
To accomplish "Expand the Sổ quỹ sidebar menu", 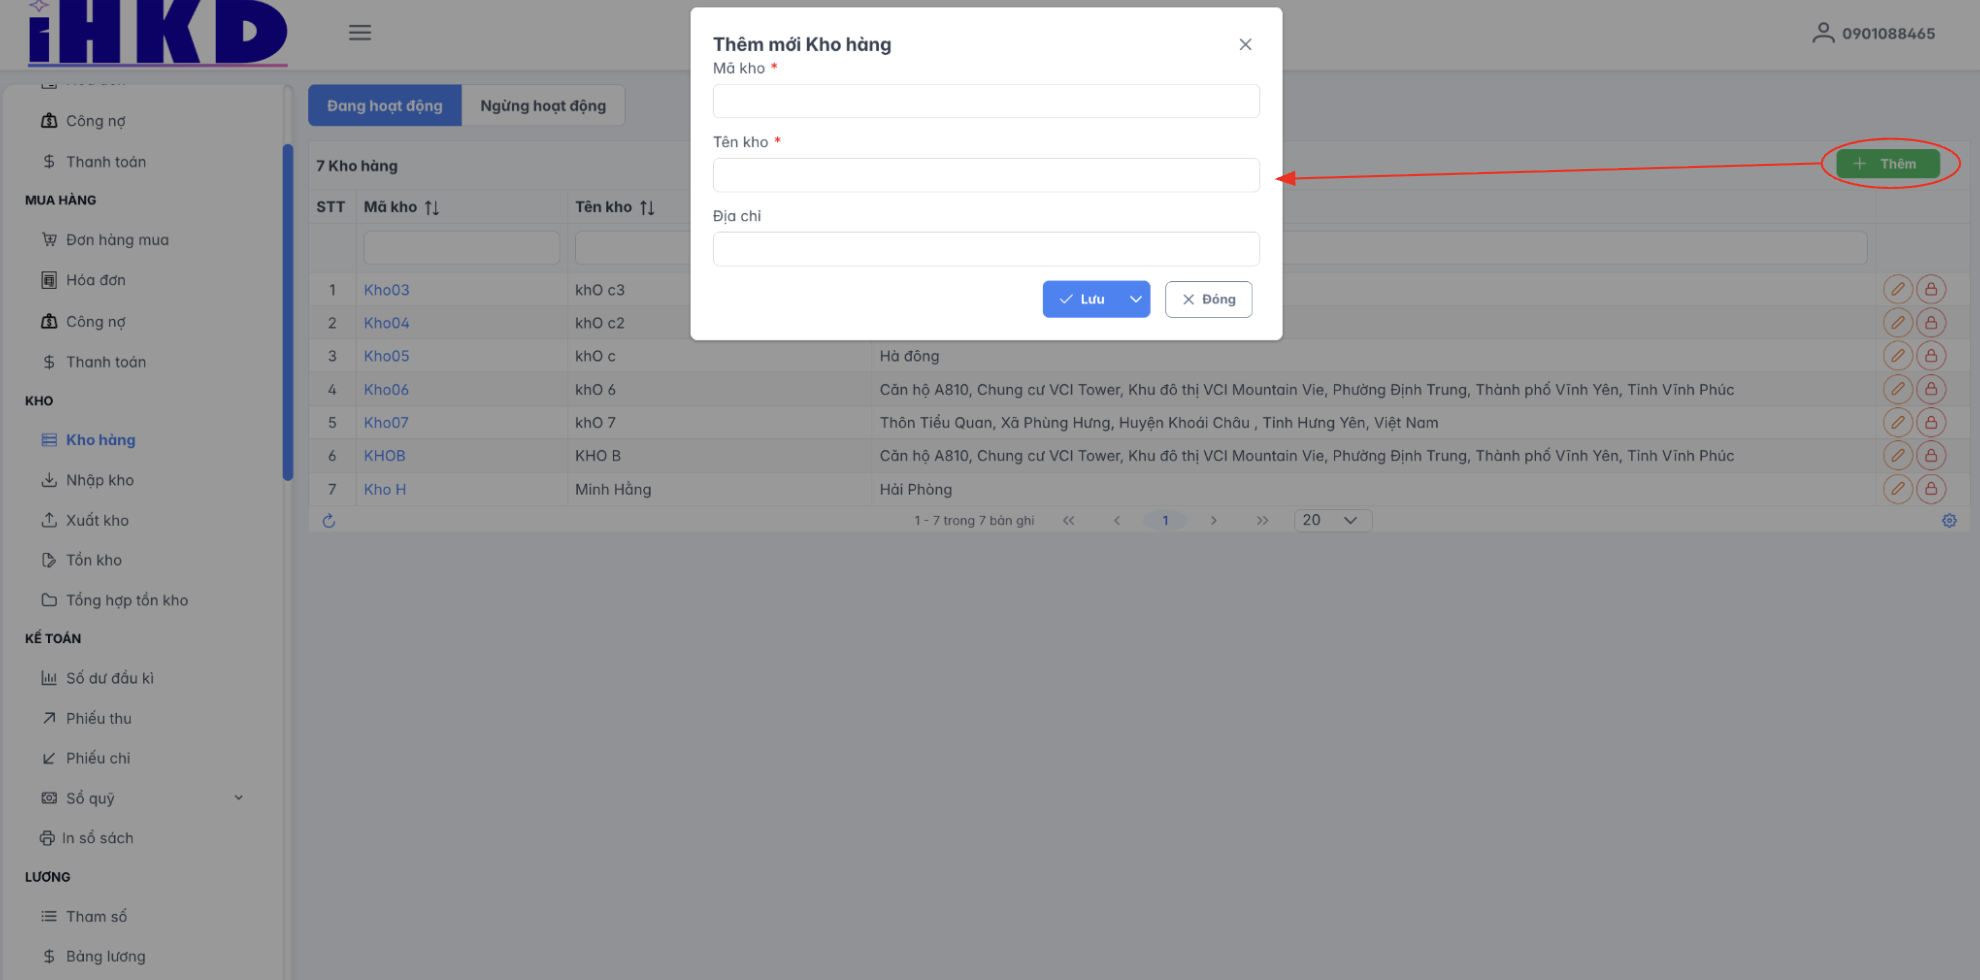I will tap(238, 798).
